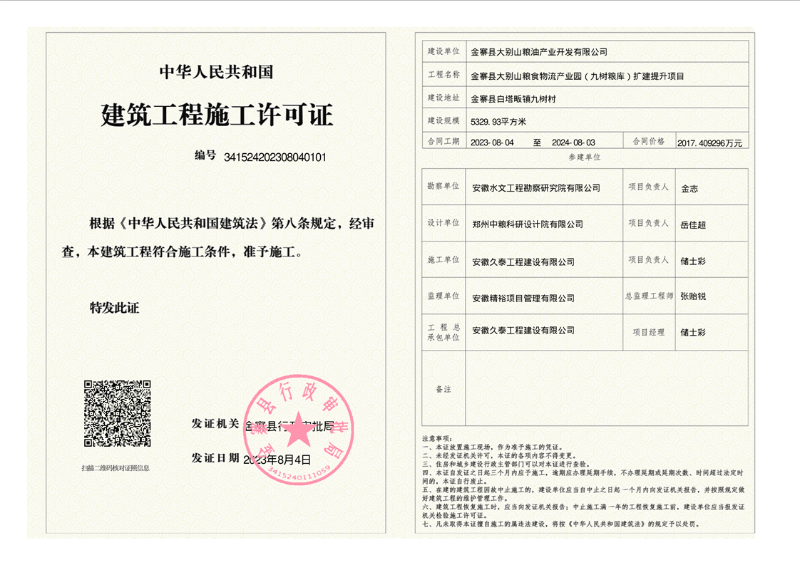
Task: Select the name 岳佳超
Action: click(x=693, y=225)
